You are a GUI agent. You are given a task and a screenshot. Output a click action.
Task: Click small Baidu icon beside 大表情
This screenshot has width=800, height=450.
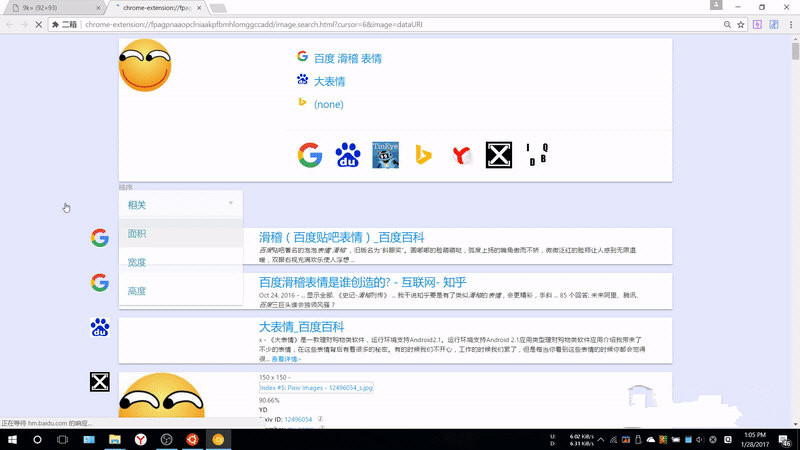coord(303,79)
